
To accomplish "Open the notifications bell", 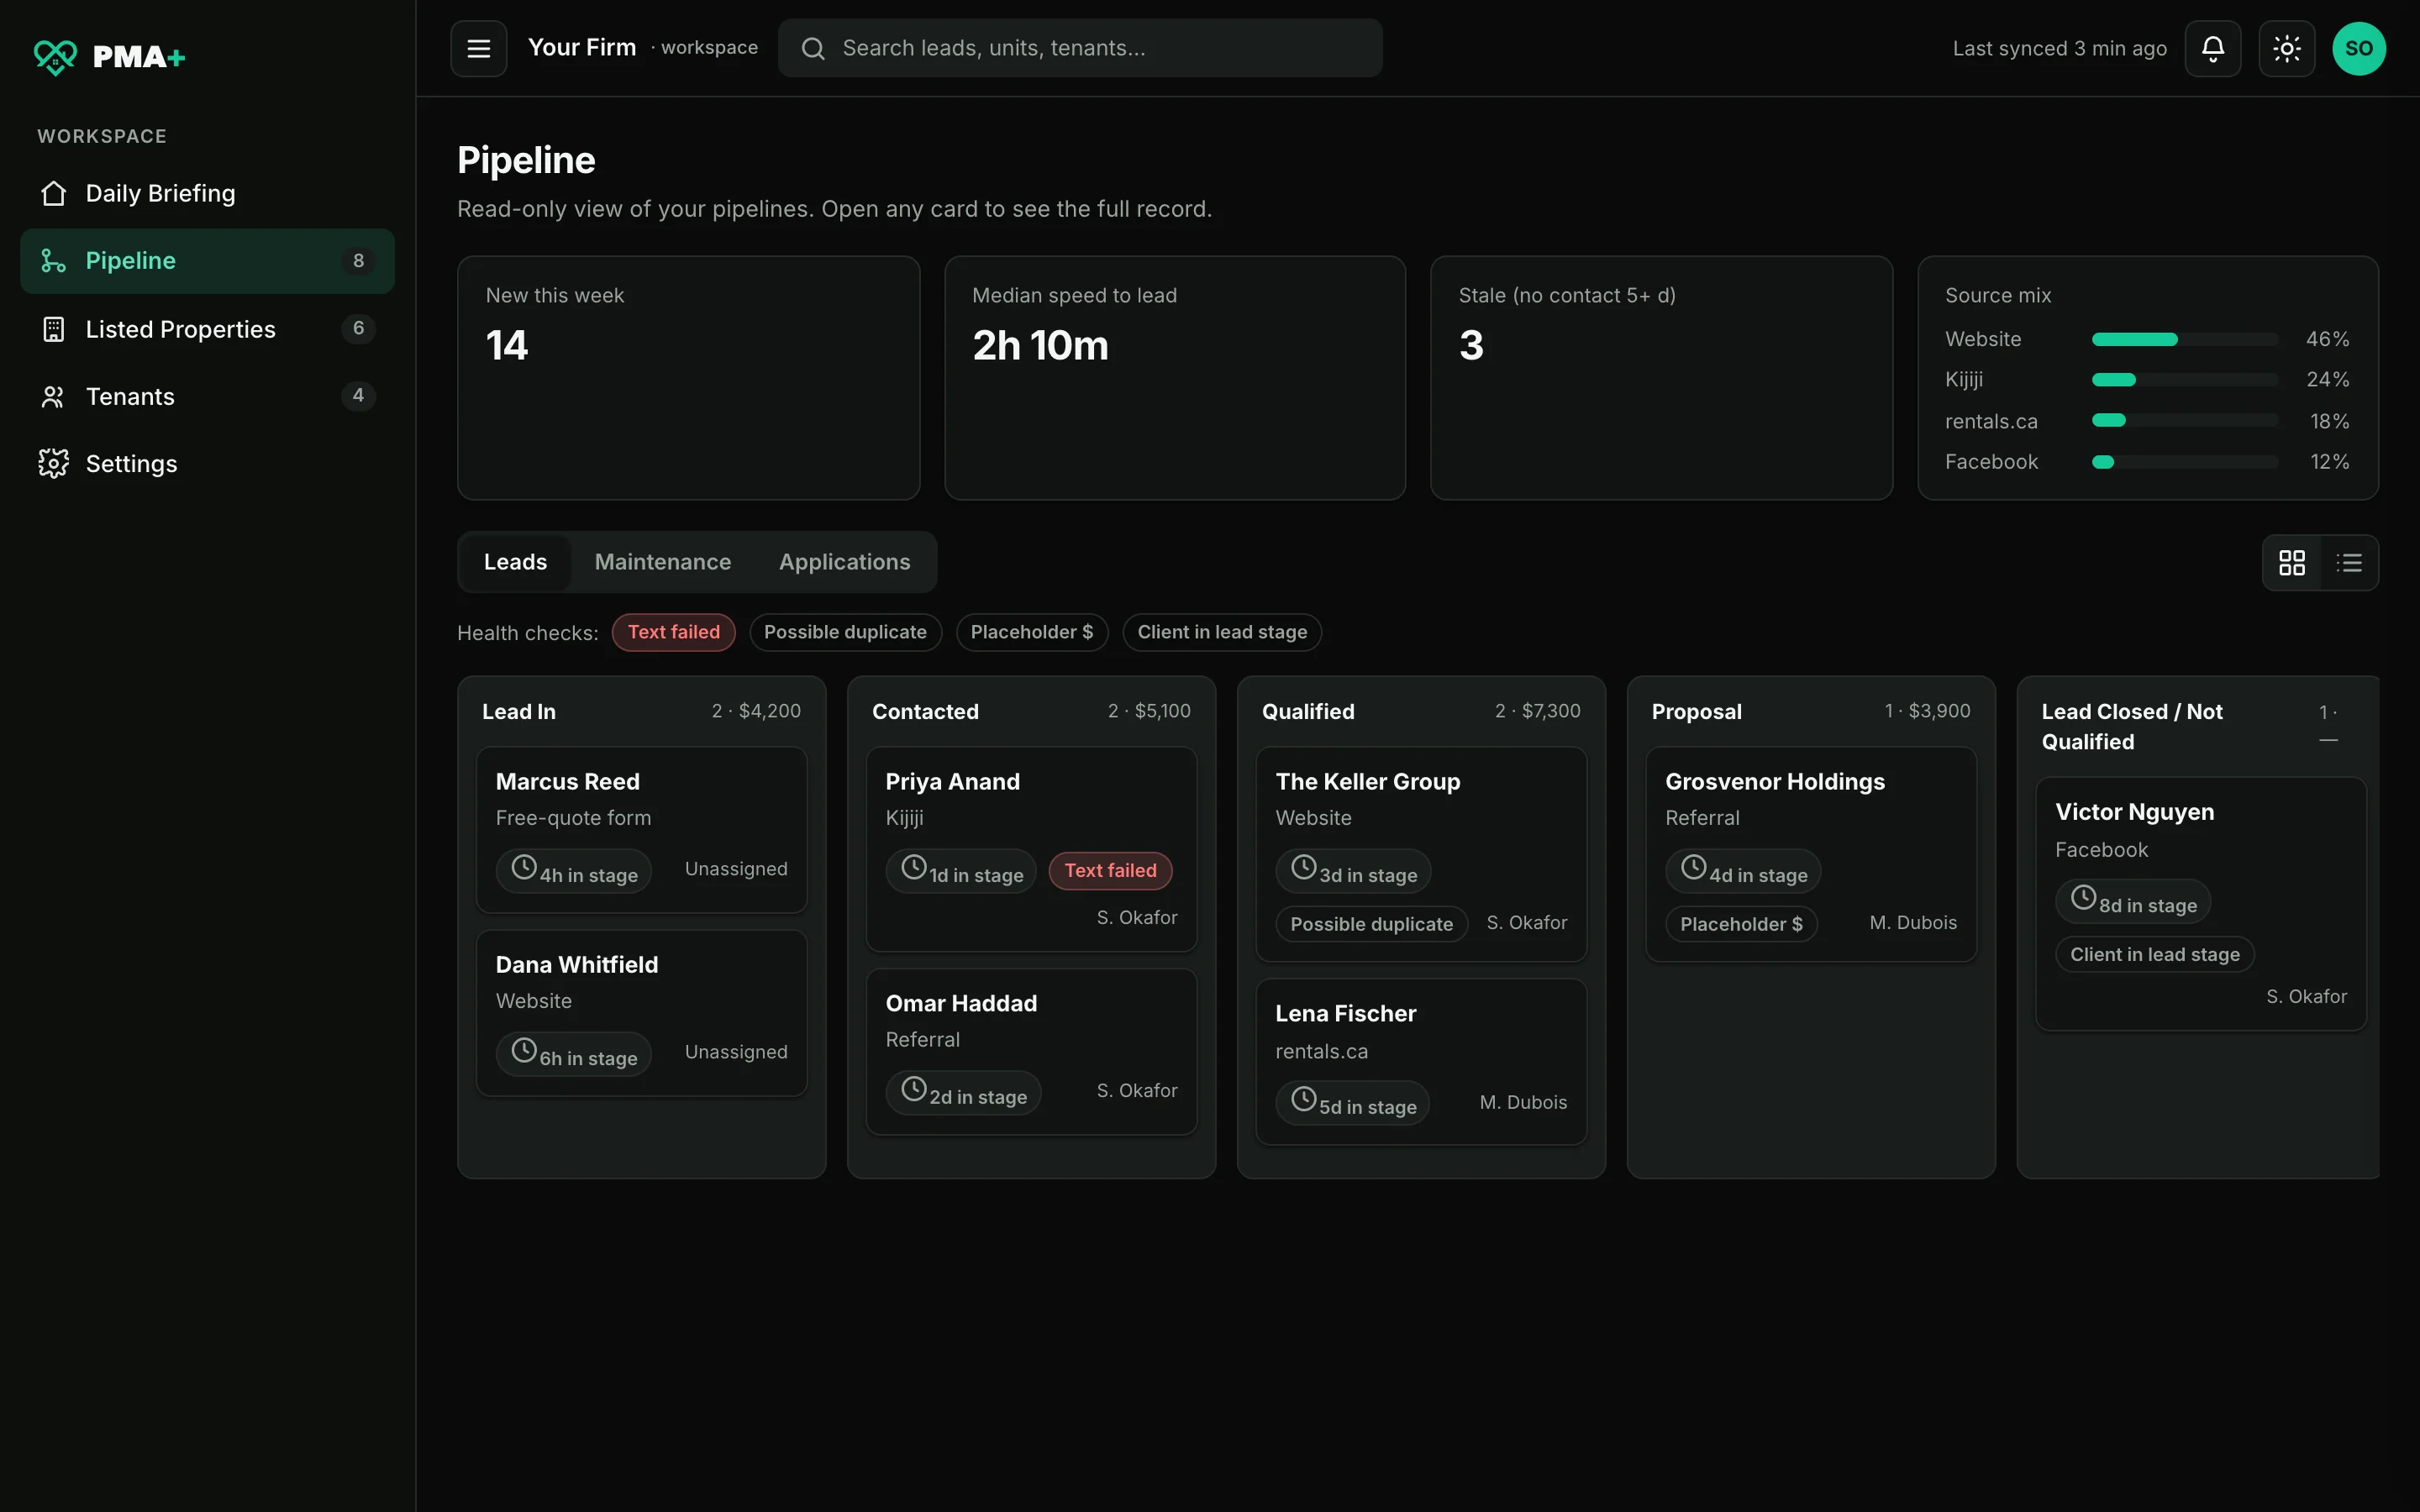I will [x=2212, y=48].
